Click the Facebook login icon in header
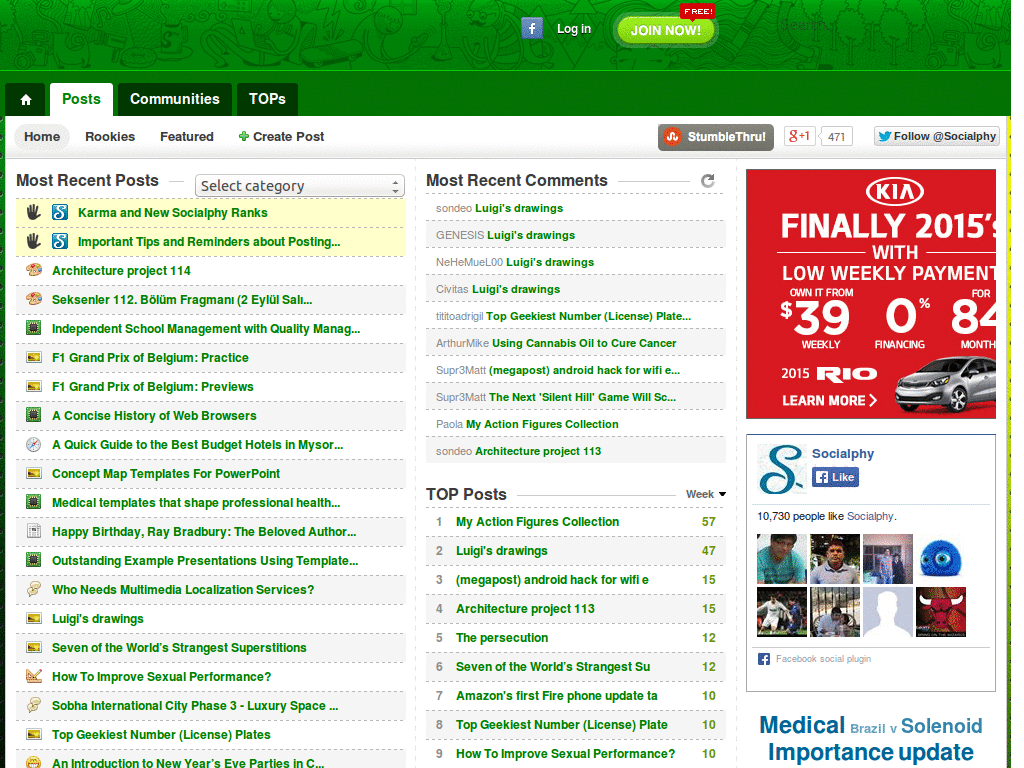1024x768 pixels. coord(532,28)
